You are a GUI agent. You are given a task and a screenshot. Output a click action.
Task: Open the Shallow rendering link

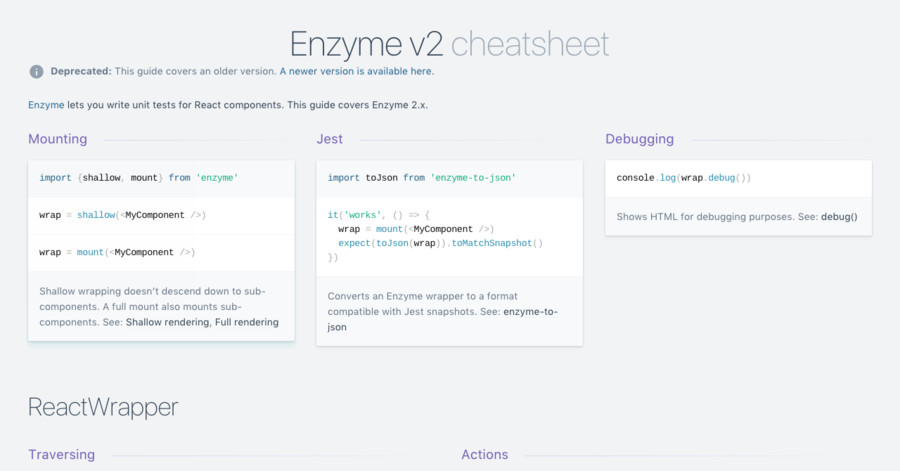tap(168, 322)
